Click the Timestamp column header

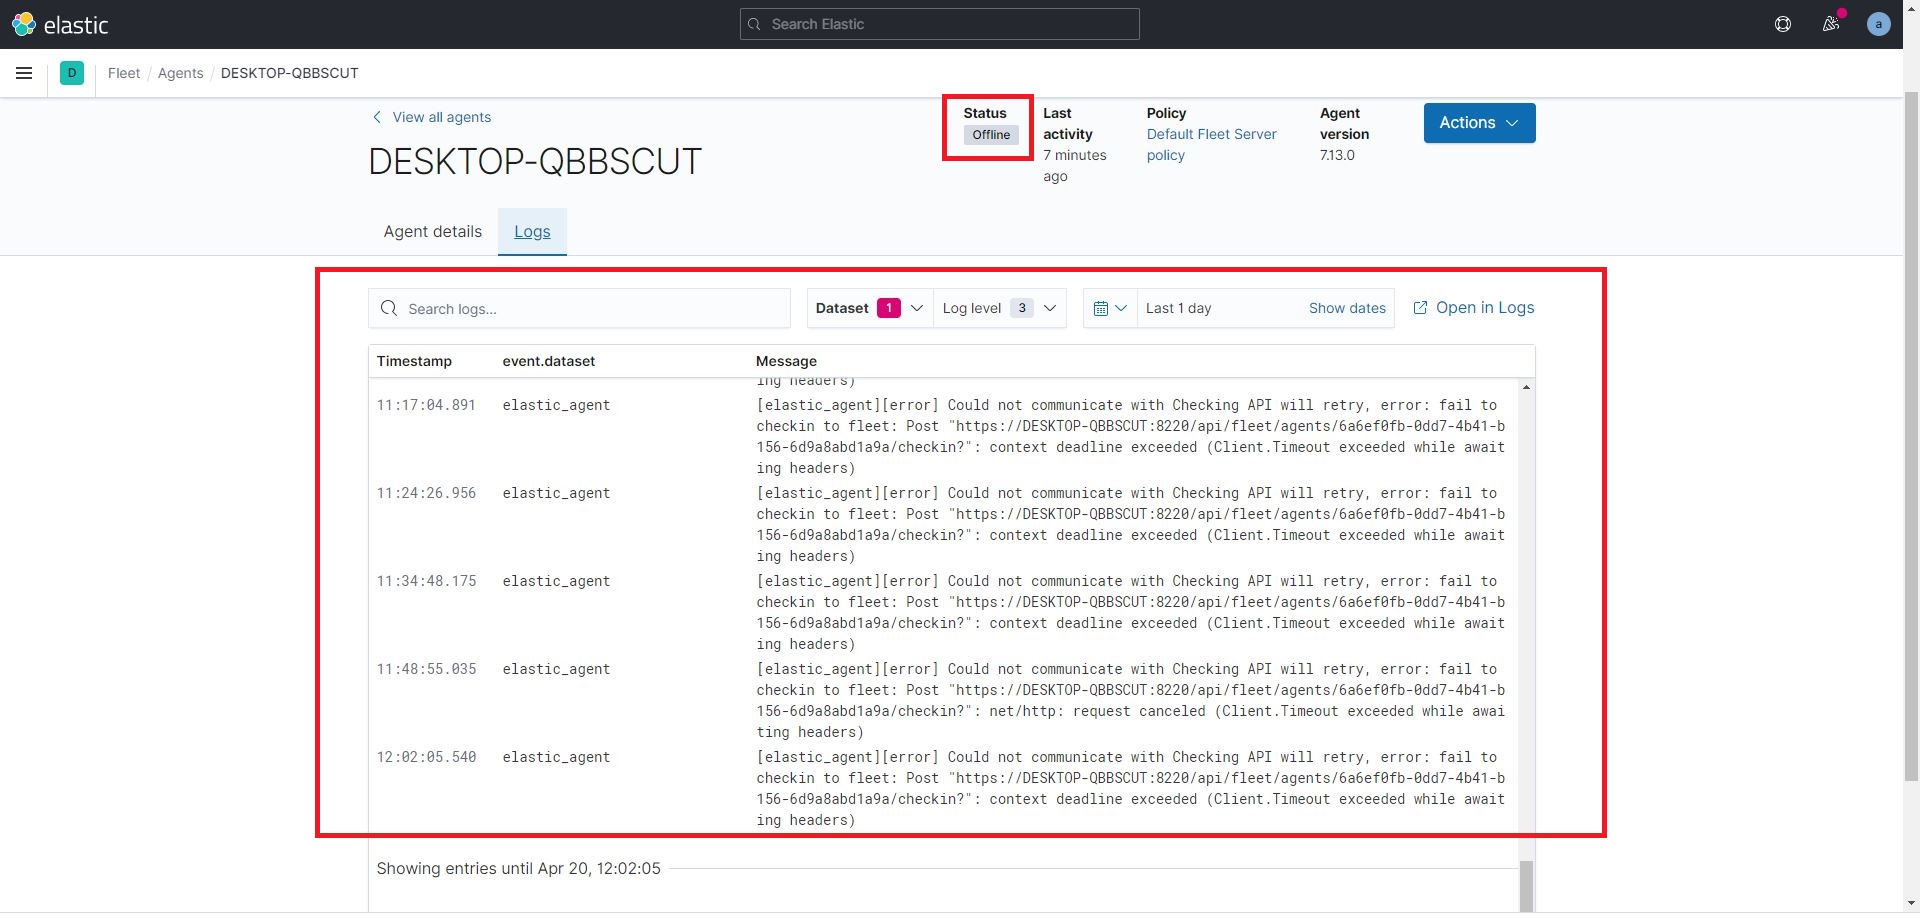(414, 361)
